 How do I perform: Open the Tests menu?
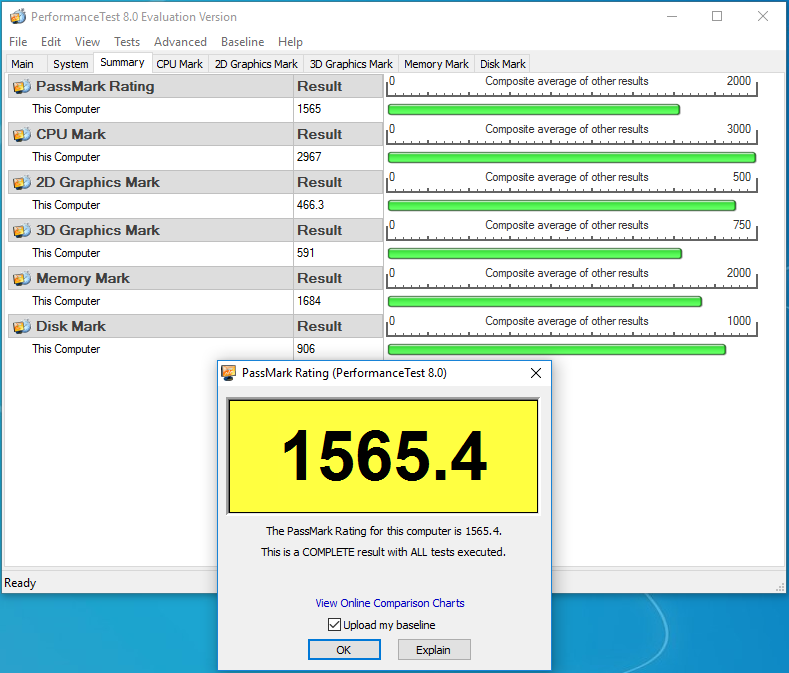(127, 42)
